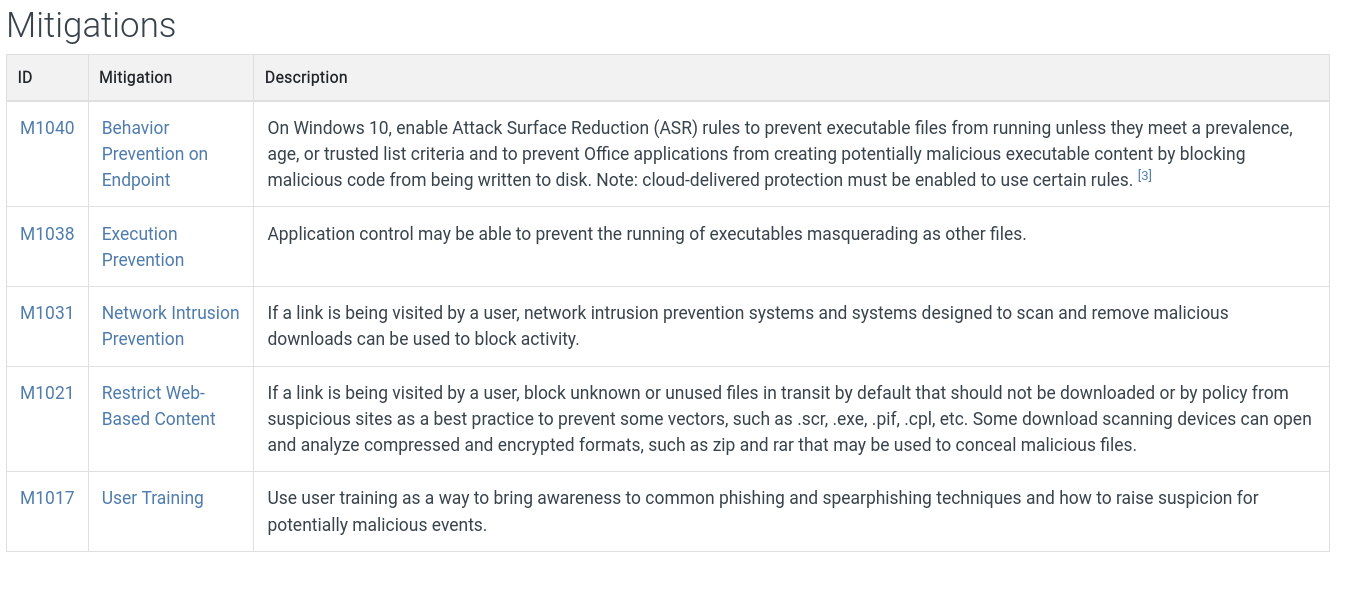Open the M1031 mitigation ID link
This screenshot has height=592, width=1363.
47,313
